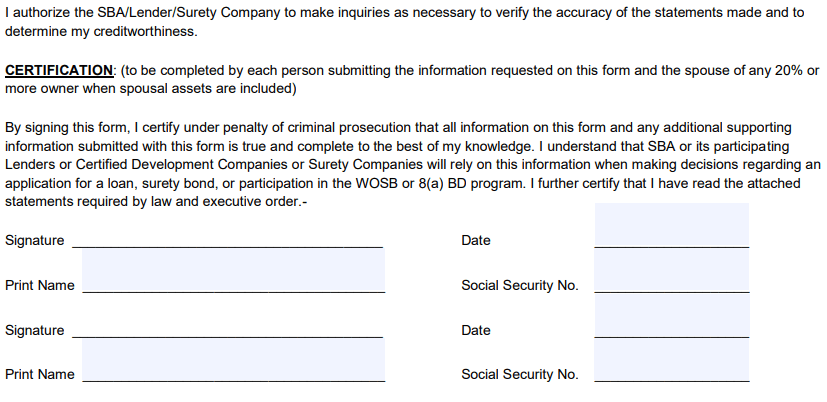Click the second Signature line
This screenshot has height=402, width=827.
[227, 331]
